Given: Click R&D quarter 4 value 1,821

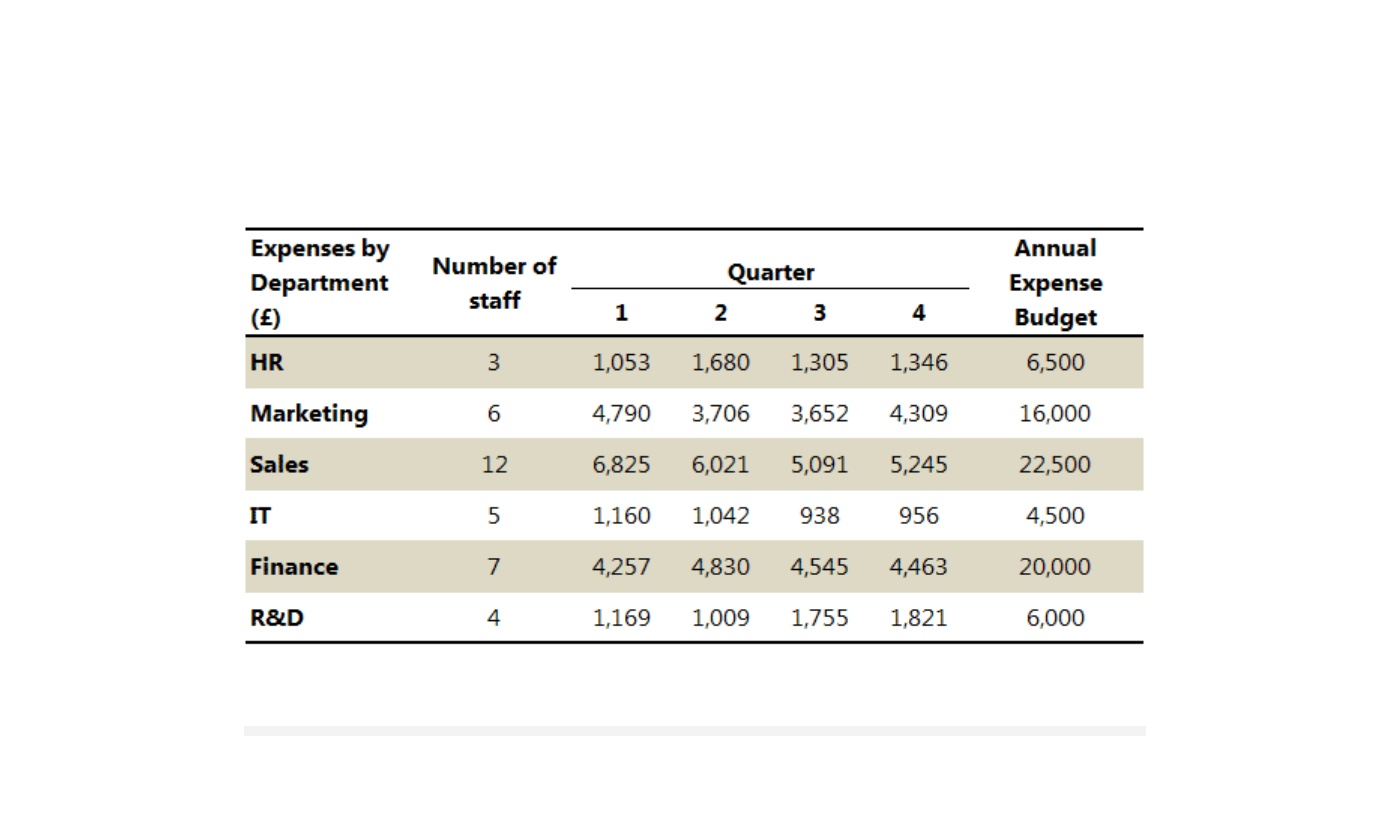Looking at the screenshot, I should pos(918,617).
